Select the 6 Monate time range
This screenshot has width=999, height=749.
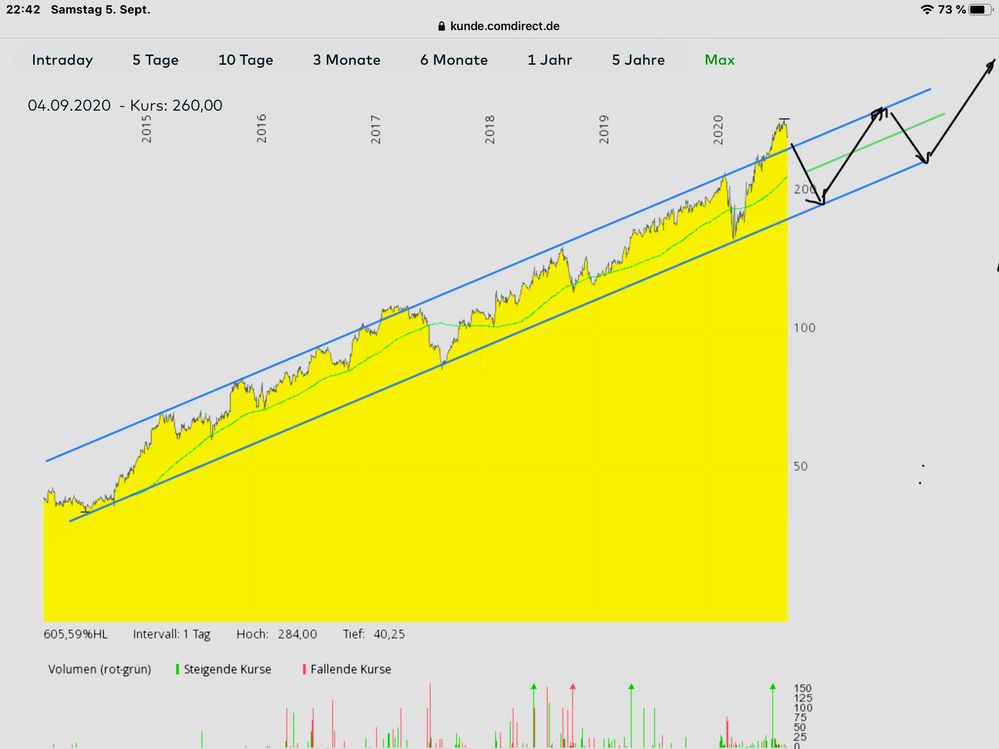pyautogui.click(x=454, y=60)
